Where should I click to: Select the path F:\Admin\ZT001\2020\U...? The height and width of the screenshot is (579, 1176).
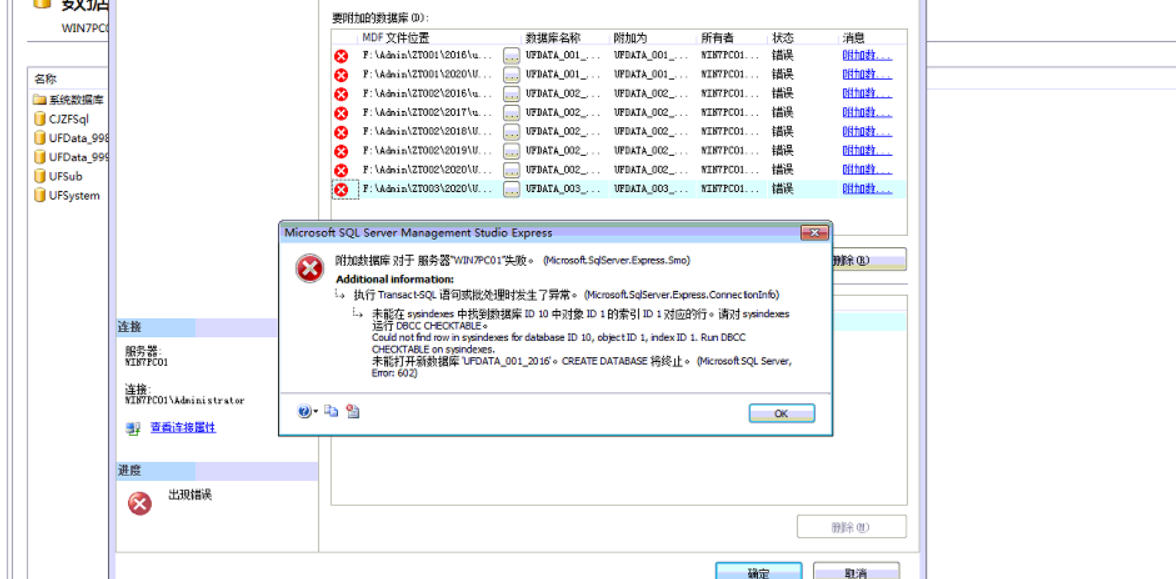tap(428, 74)
